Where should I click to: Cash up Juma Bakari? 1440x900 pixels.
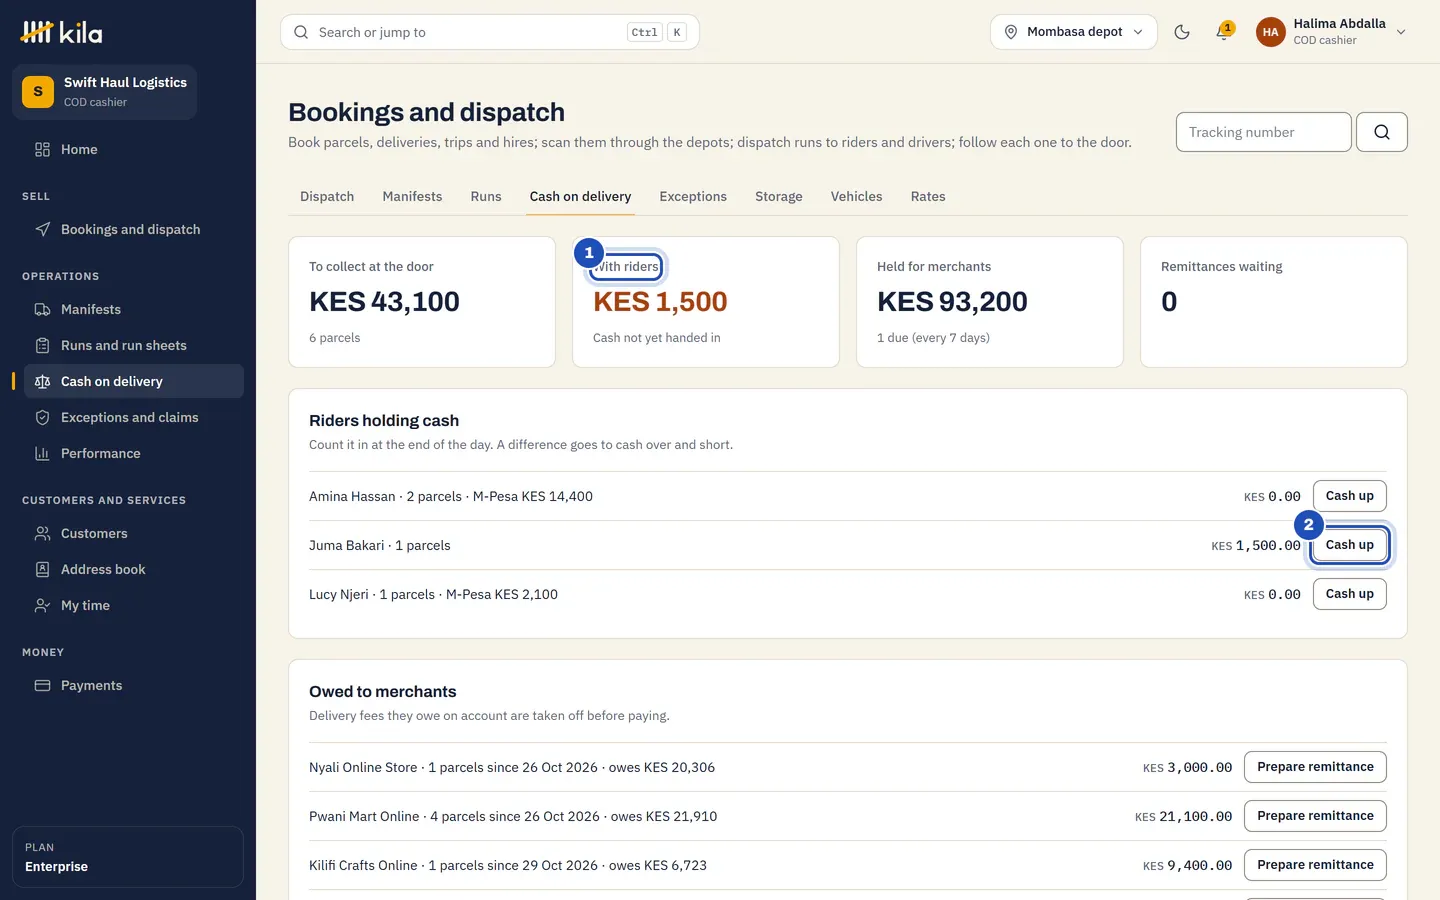click(1349, 545)
